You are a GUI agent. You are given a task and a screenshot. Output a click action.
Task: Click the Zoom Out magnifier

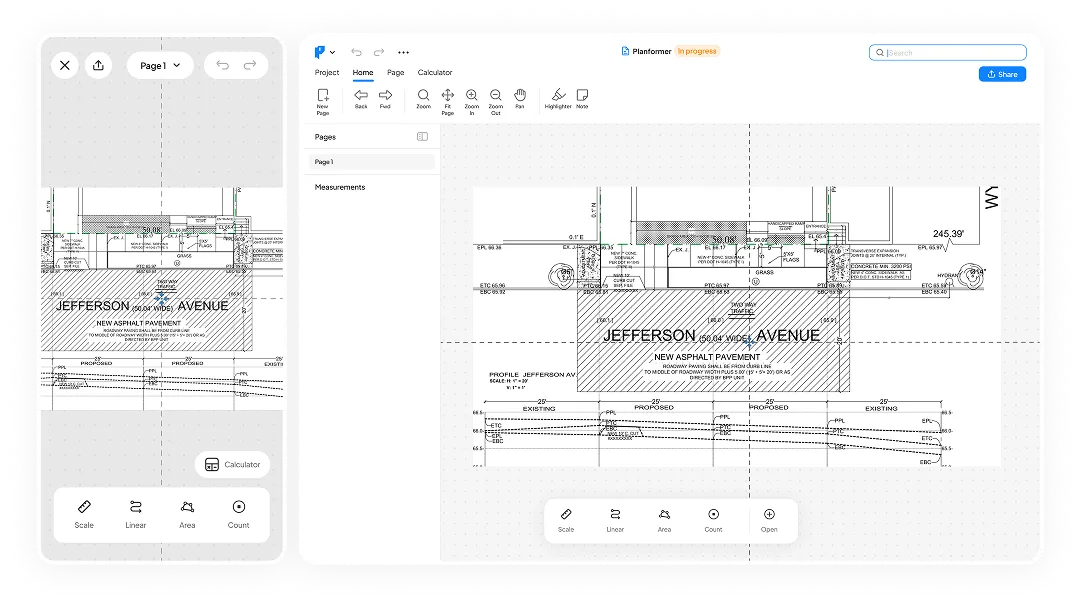click(496, 97)
